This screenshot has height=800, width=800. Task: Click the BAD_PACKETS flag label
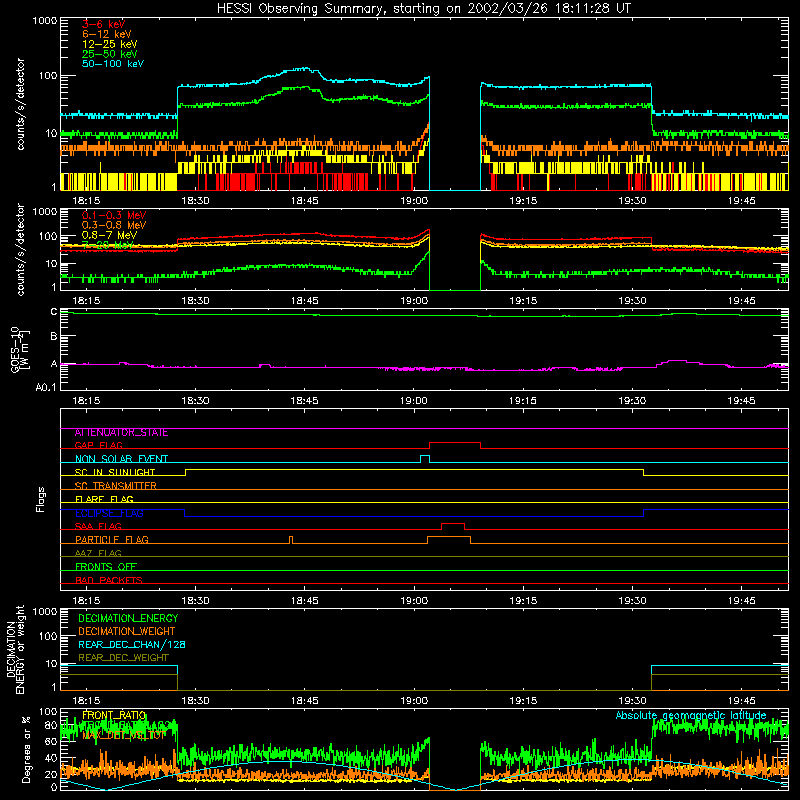(109, 581)
